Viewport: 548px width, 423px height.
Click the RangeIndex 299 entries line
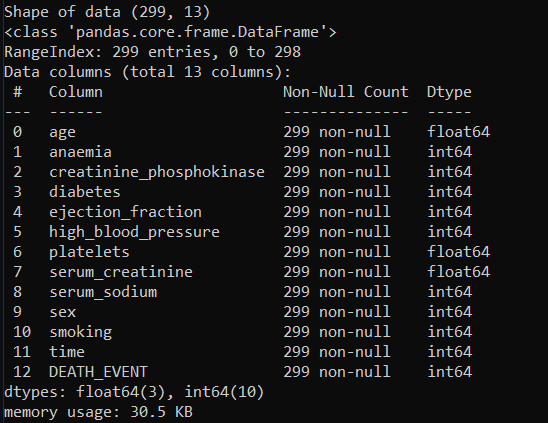click(x=152, y=52)
